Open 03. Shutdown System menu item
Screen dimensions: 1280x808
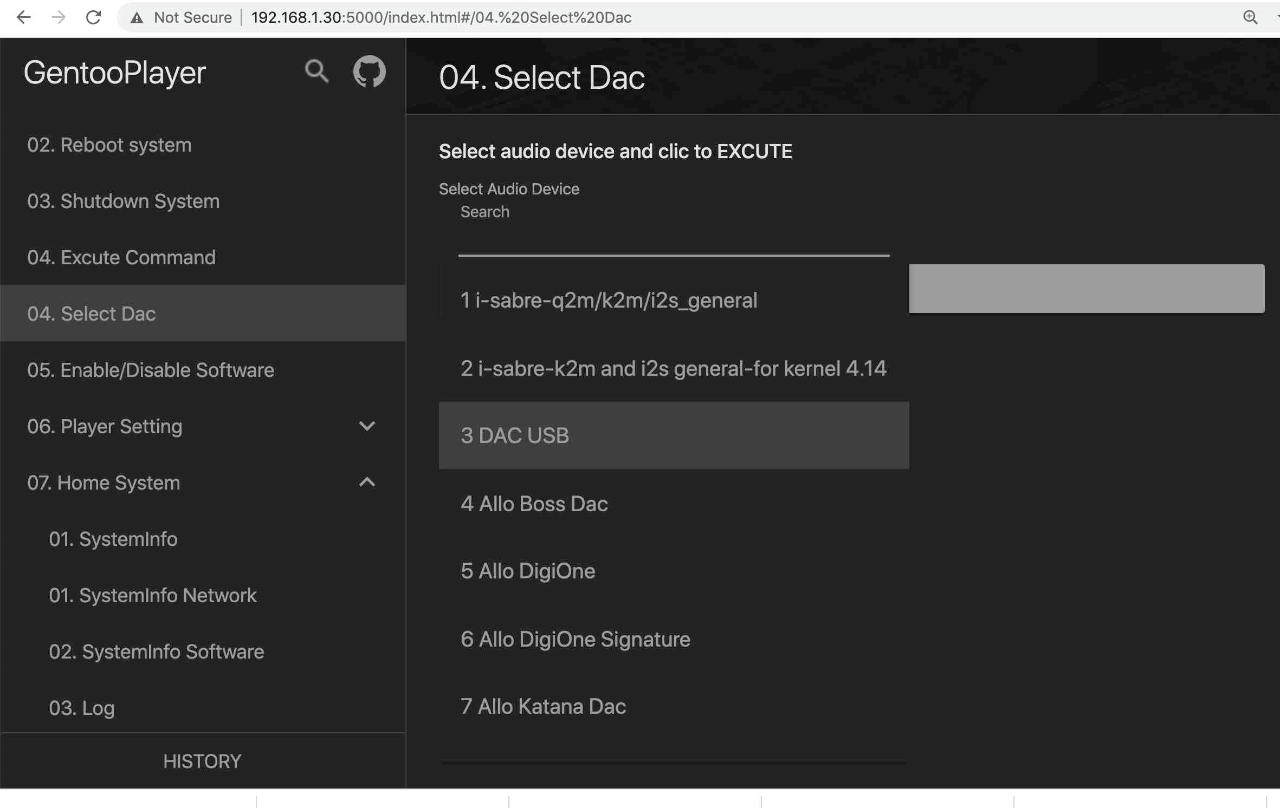[x=203, y=201]
